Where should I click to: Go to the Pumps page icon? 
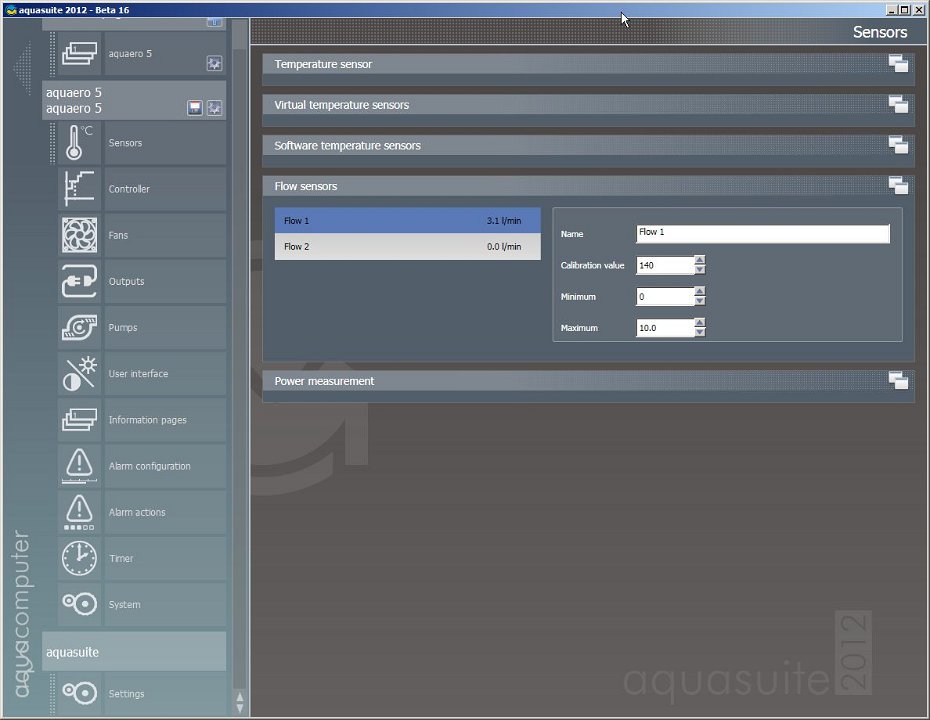(x=79, y=328)
